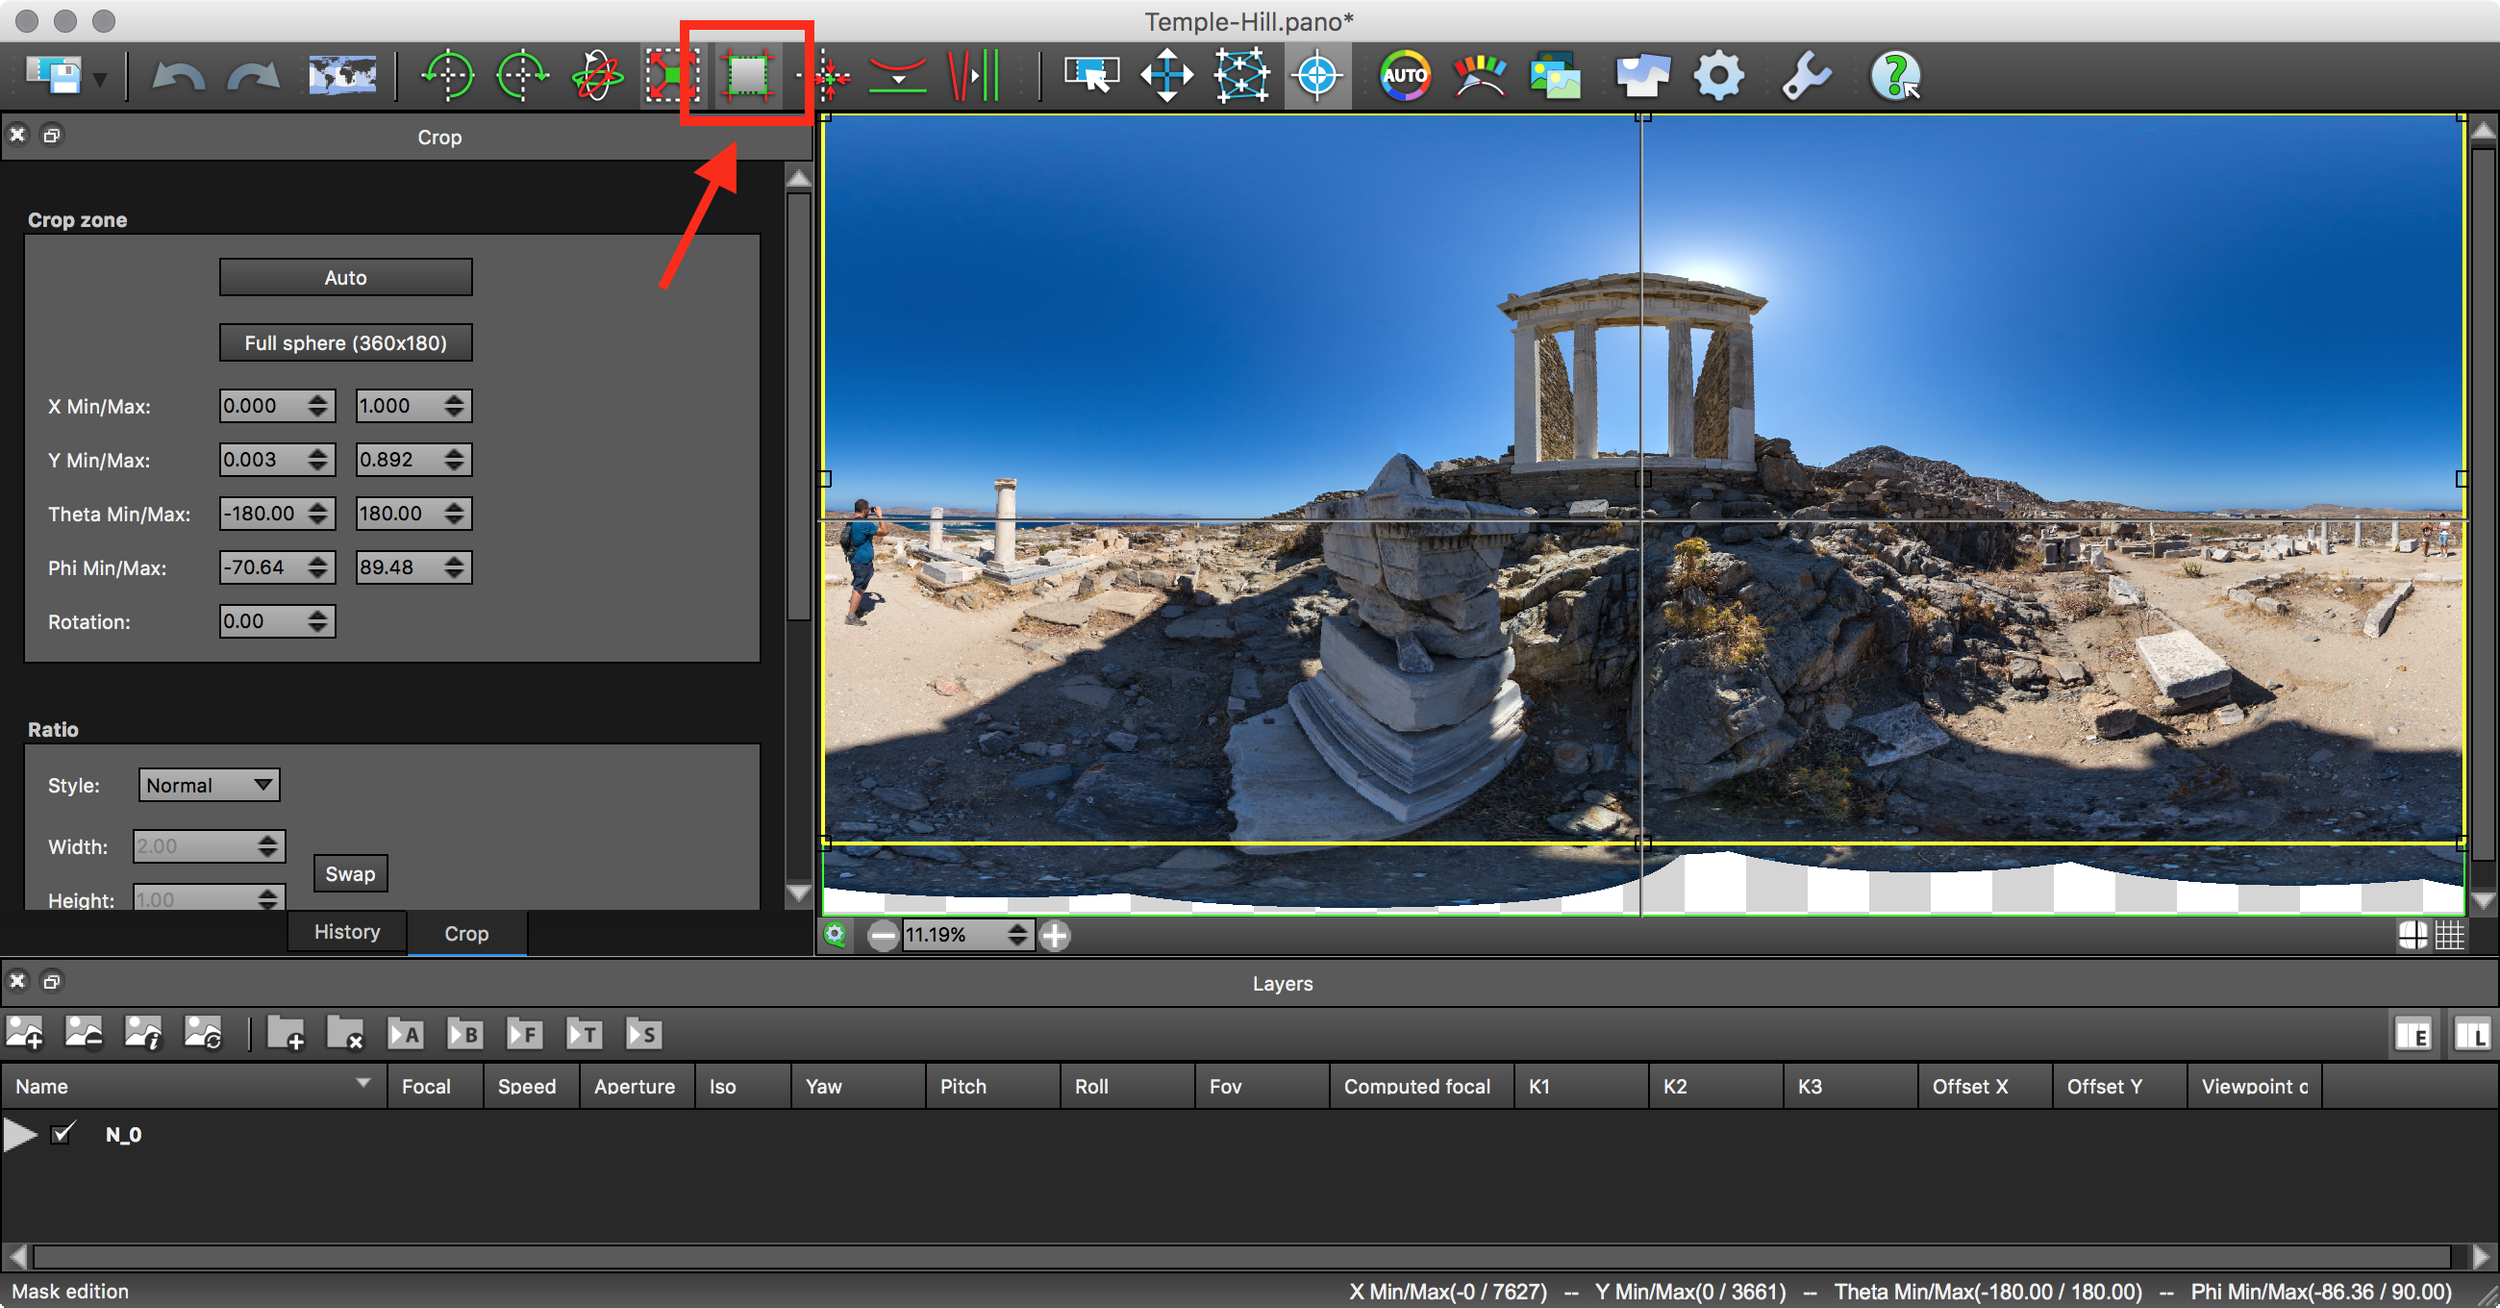
Task: Open the render overlapping photos tool
Action: 1643,75
